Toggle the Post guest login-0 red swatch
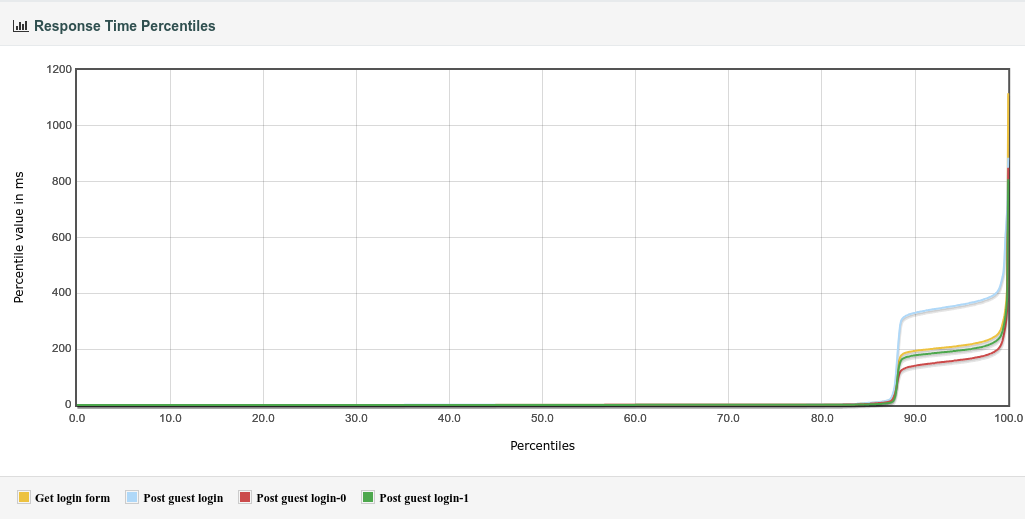Viewport: 1025px width, 519px height. click(245, 497)
